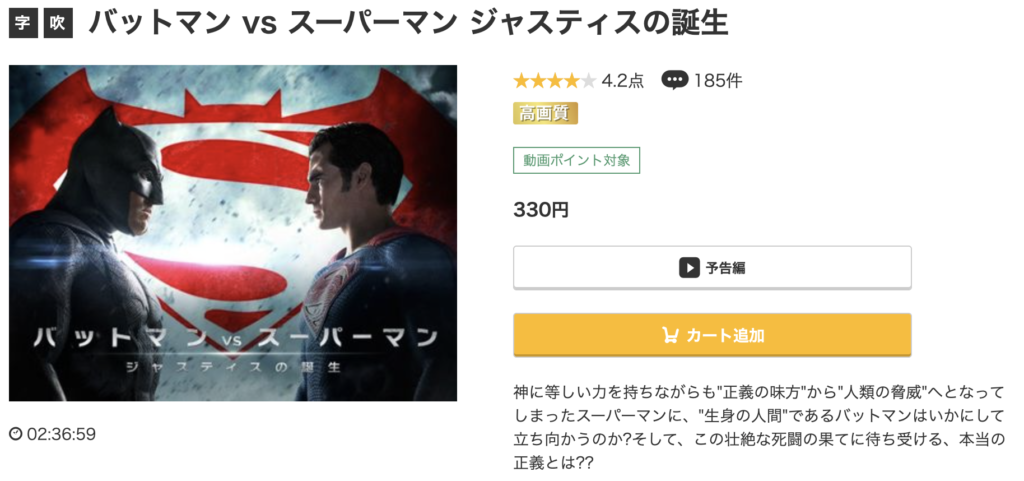Click the grey fifth star

[x=589, y=81]
